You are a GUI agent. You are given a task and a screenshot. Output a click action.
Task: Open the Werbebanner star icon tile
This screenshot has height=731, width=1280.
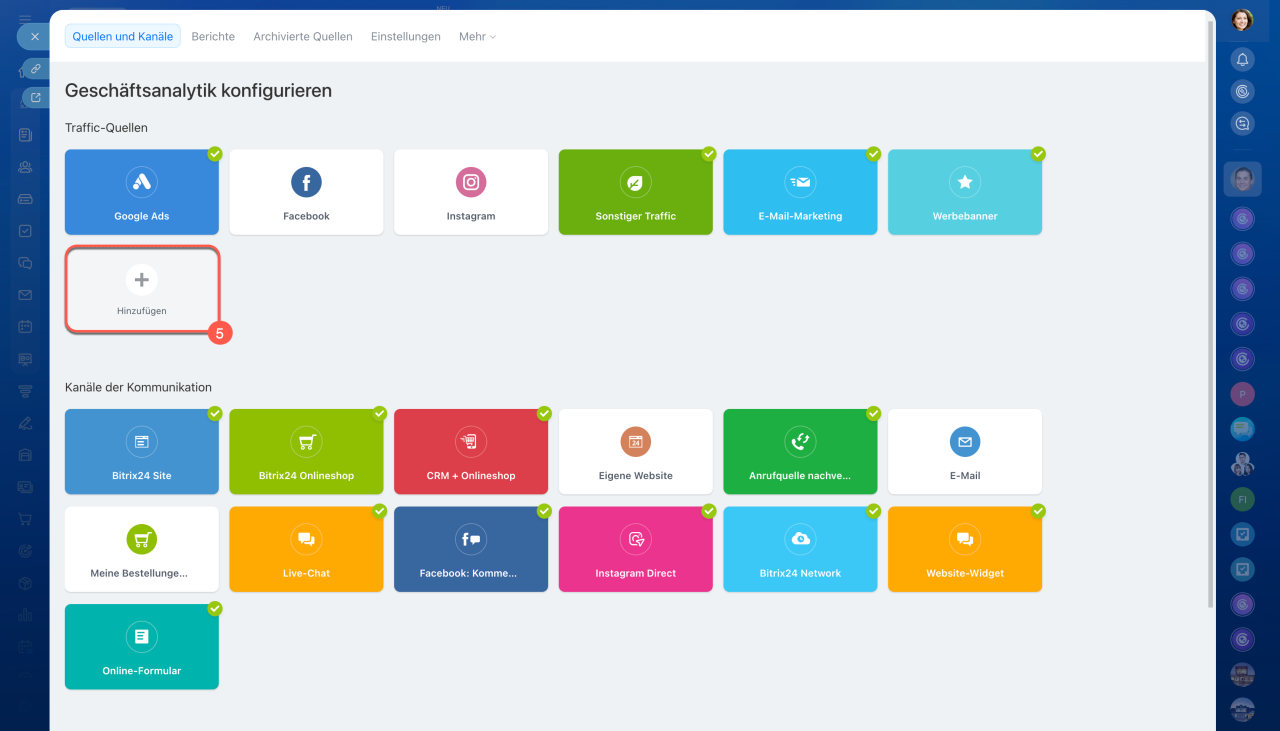[x=964, y=193]
